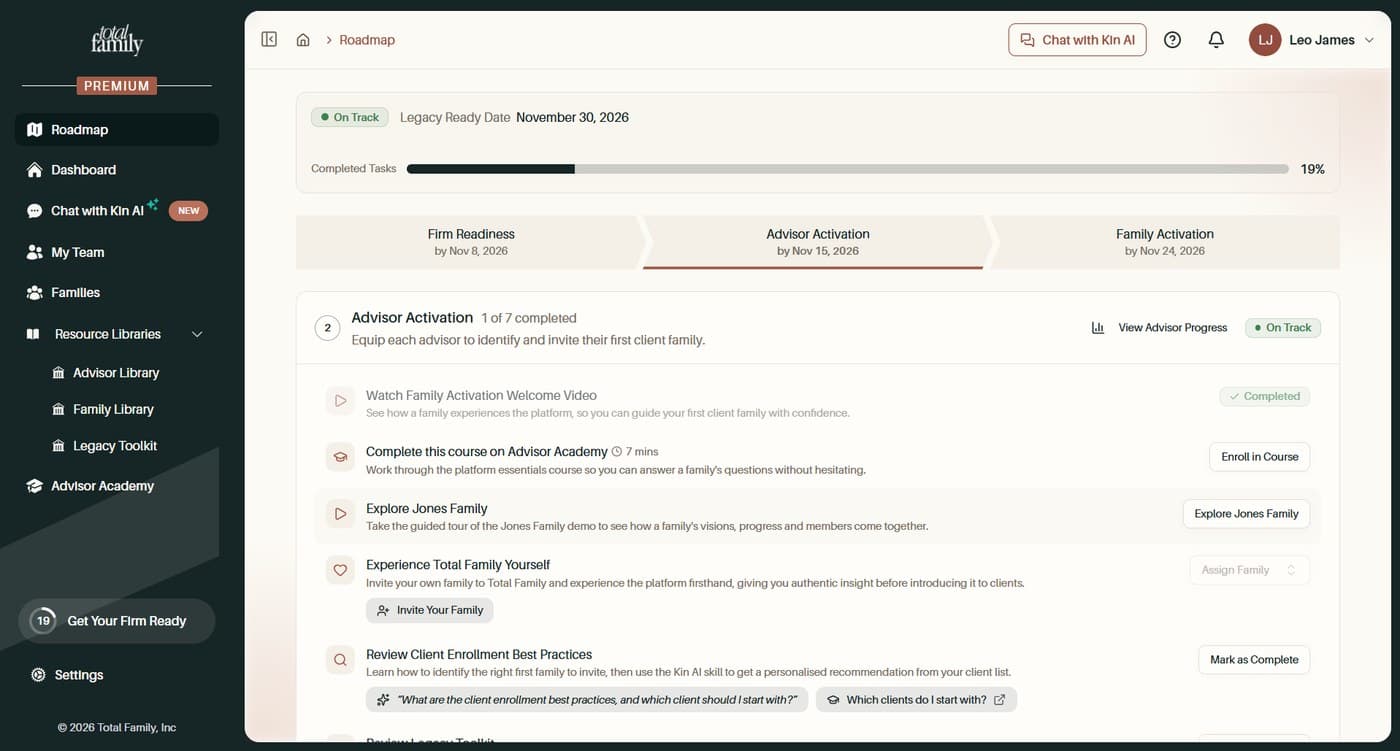Click the Advisor Library building icon
Screen dimensions: 1400x751
(x=58, y=373)
